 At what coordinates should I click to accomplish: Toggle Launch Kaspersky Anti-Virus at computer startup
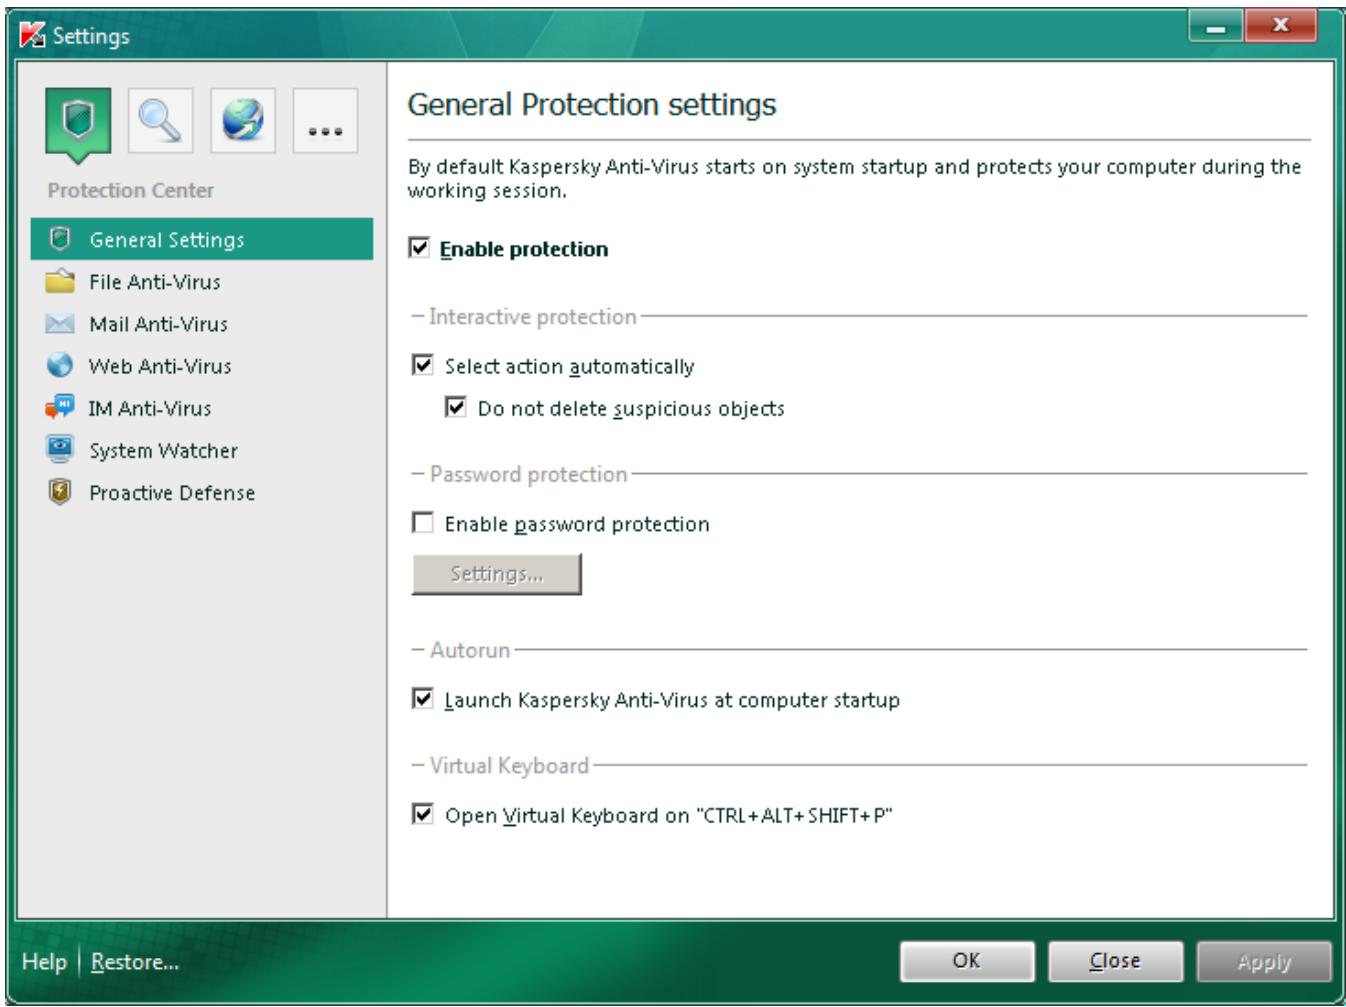click(x=423, y=699)
